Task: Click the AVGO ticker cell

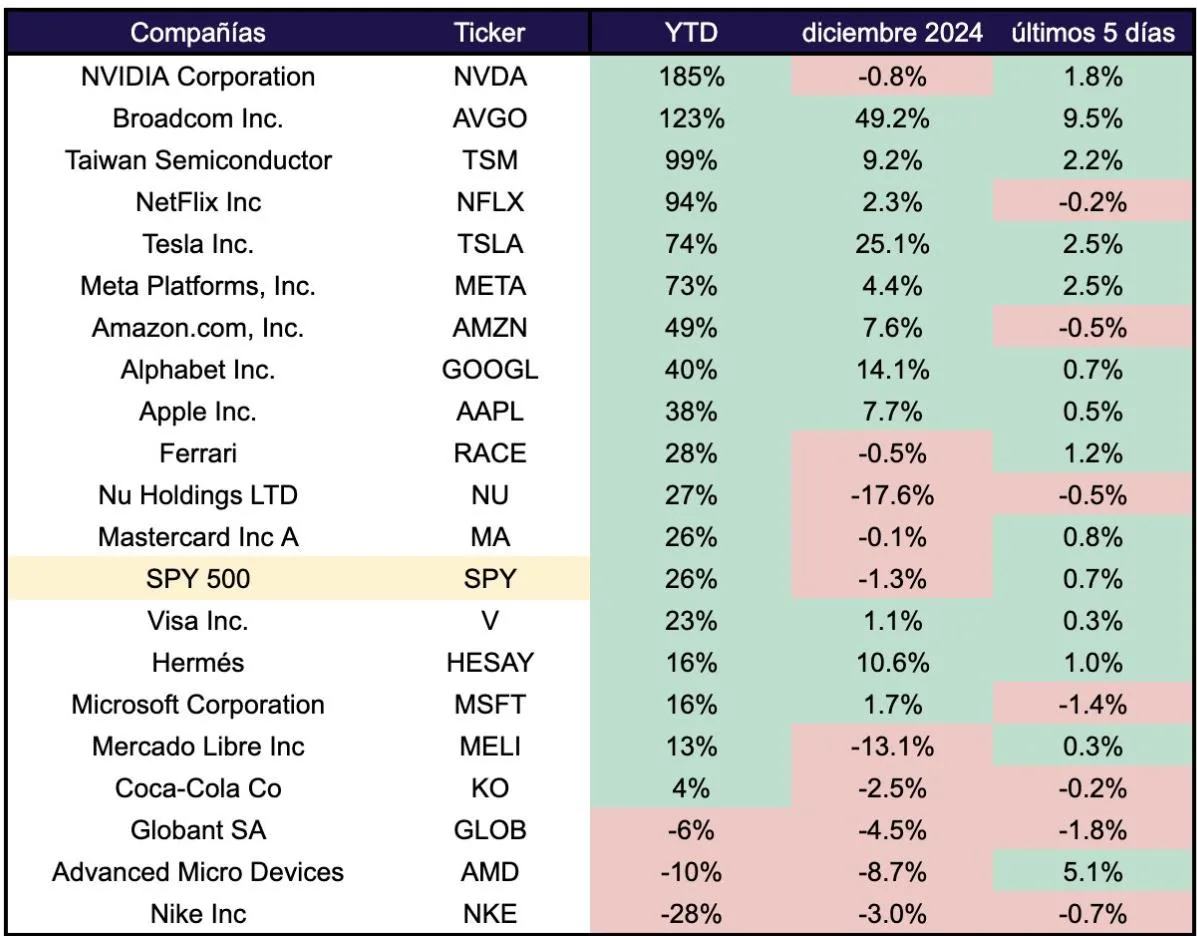Action: (x=489, y=118)
